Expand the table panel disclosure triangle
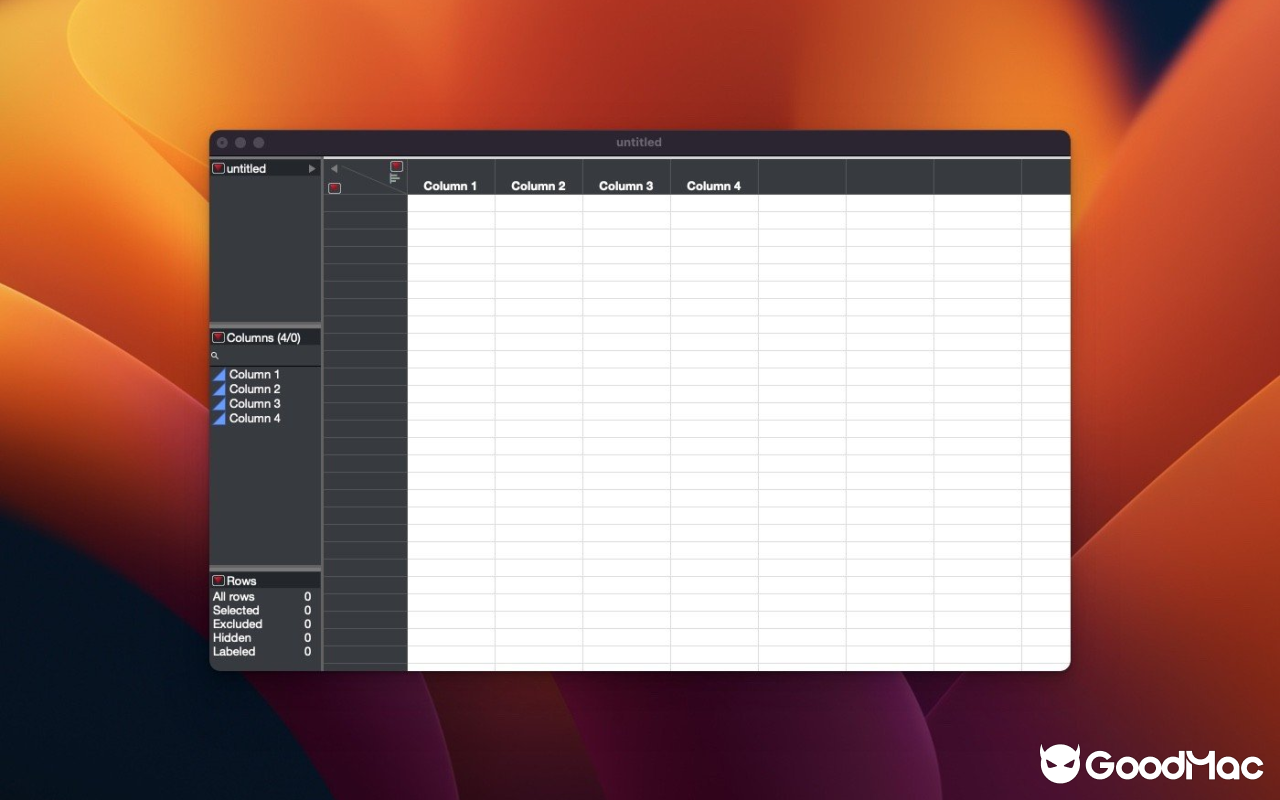The height and width of the screenshot is (800, 1280). tap(312, 168)
